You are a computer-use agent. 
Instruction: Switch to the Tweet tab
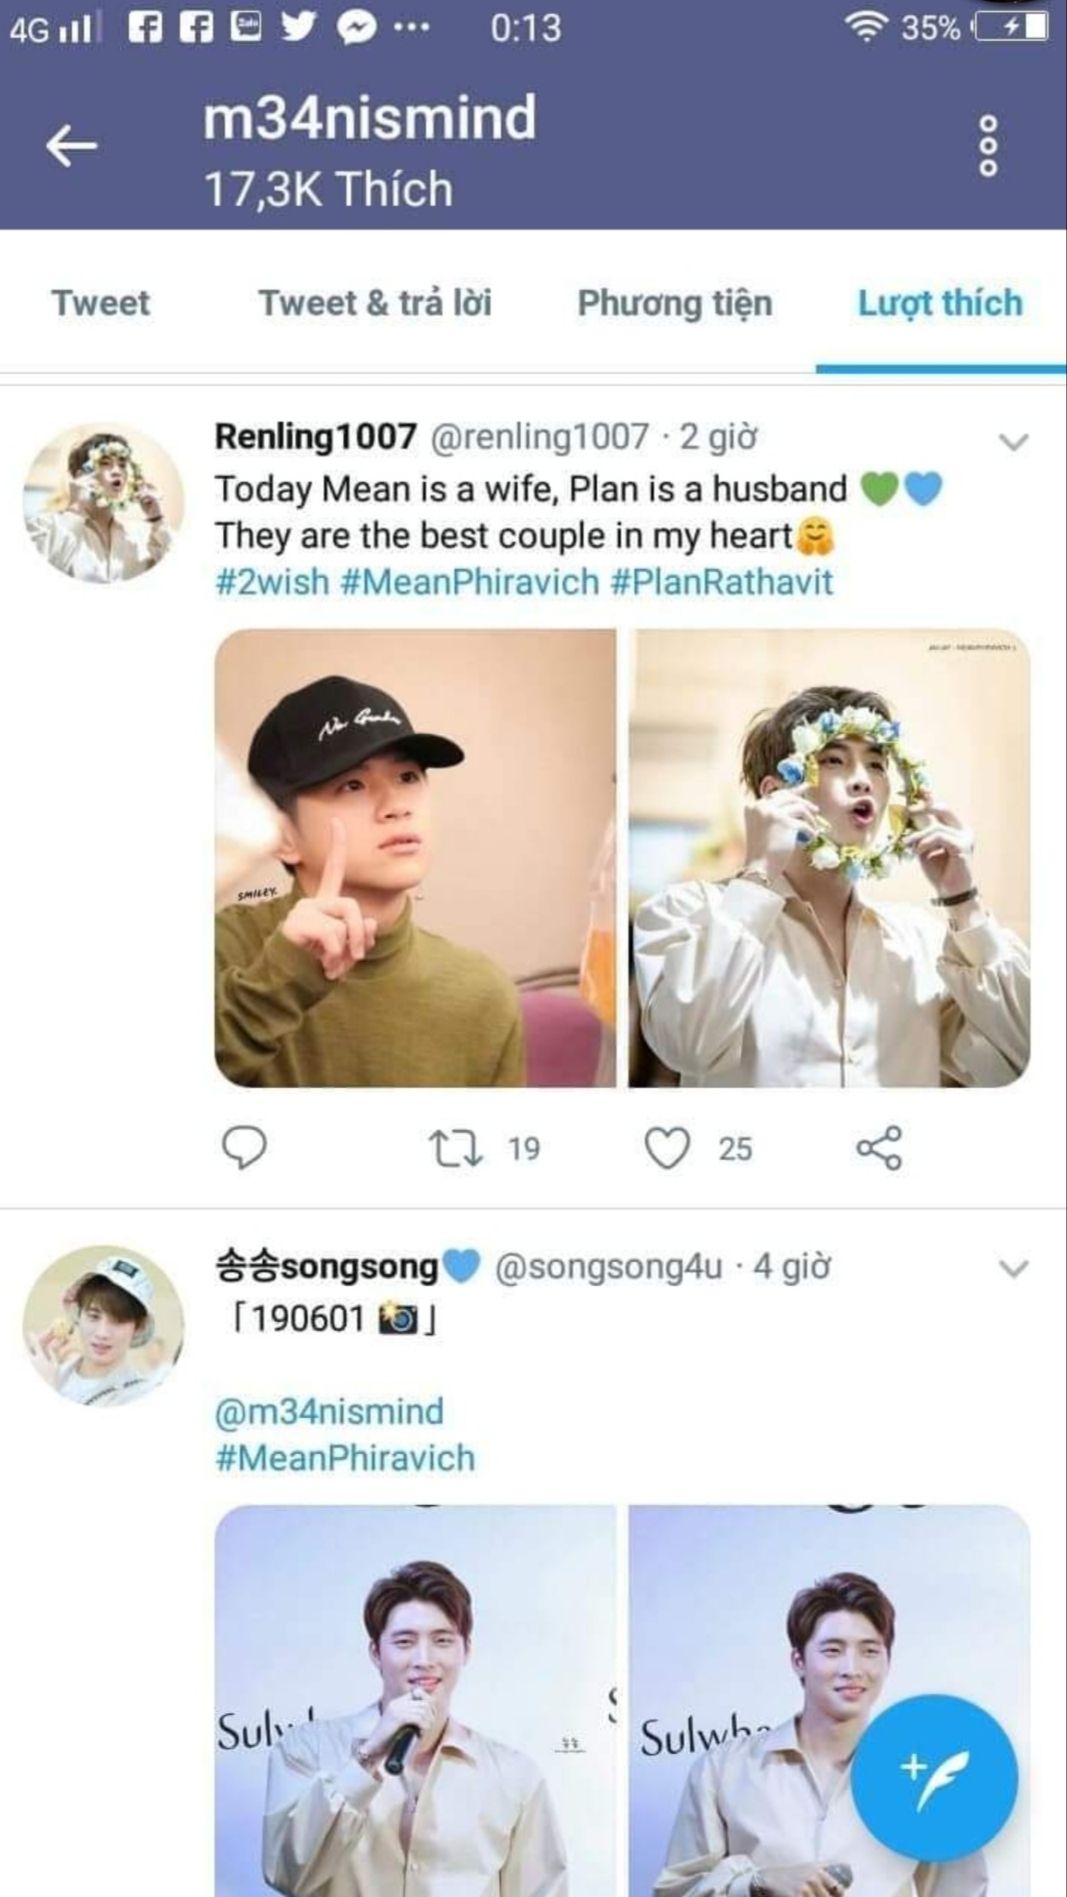[x=101, y=303]
